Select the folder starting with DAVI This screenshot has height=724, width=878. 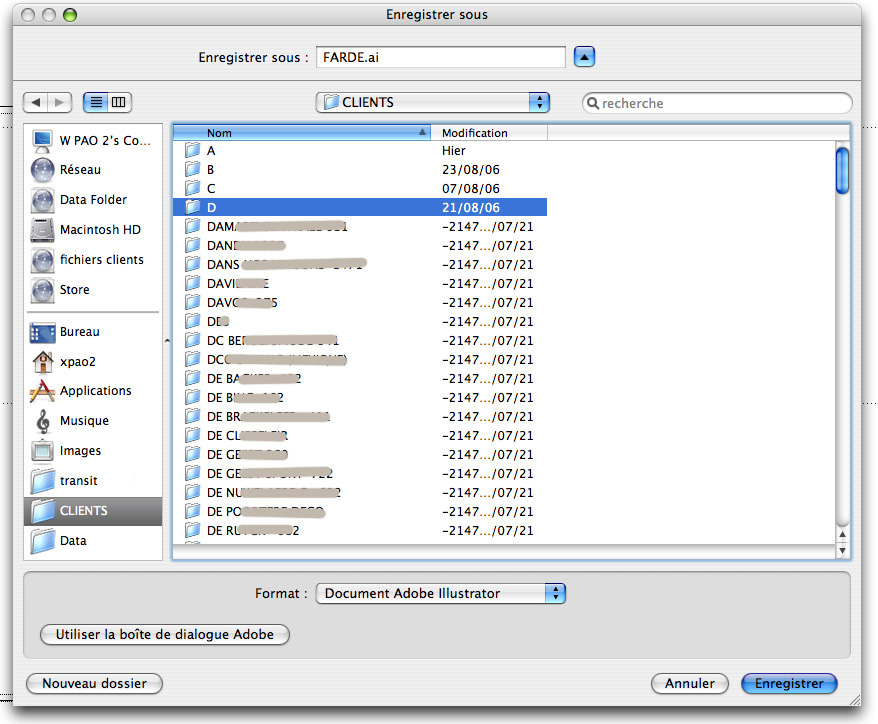[360, 283]
